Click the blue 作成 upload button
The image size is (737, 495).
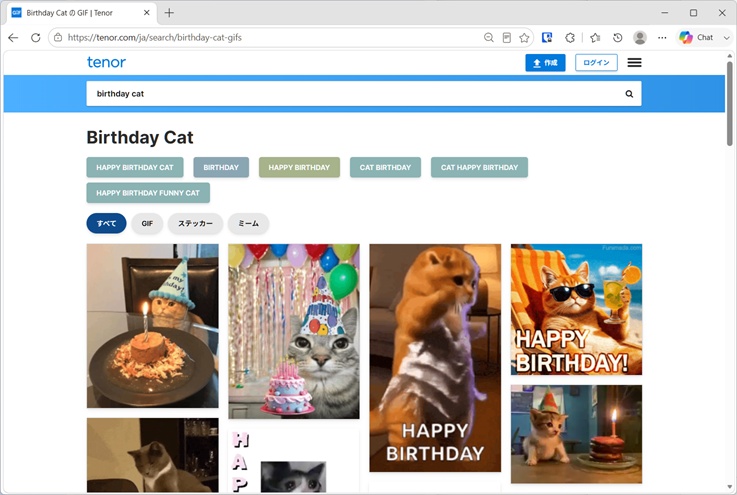point(545,63)
